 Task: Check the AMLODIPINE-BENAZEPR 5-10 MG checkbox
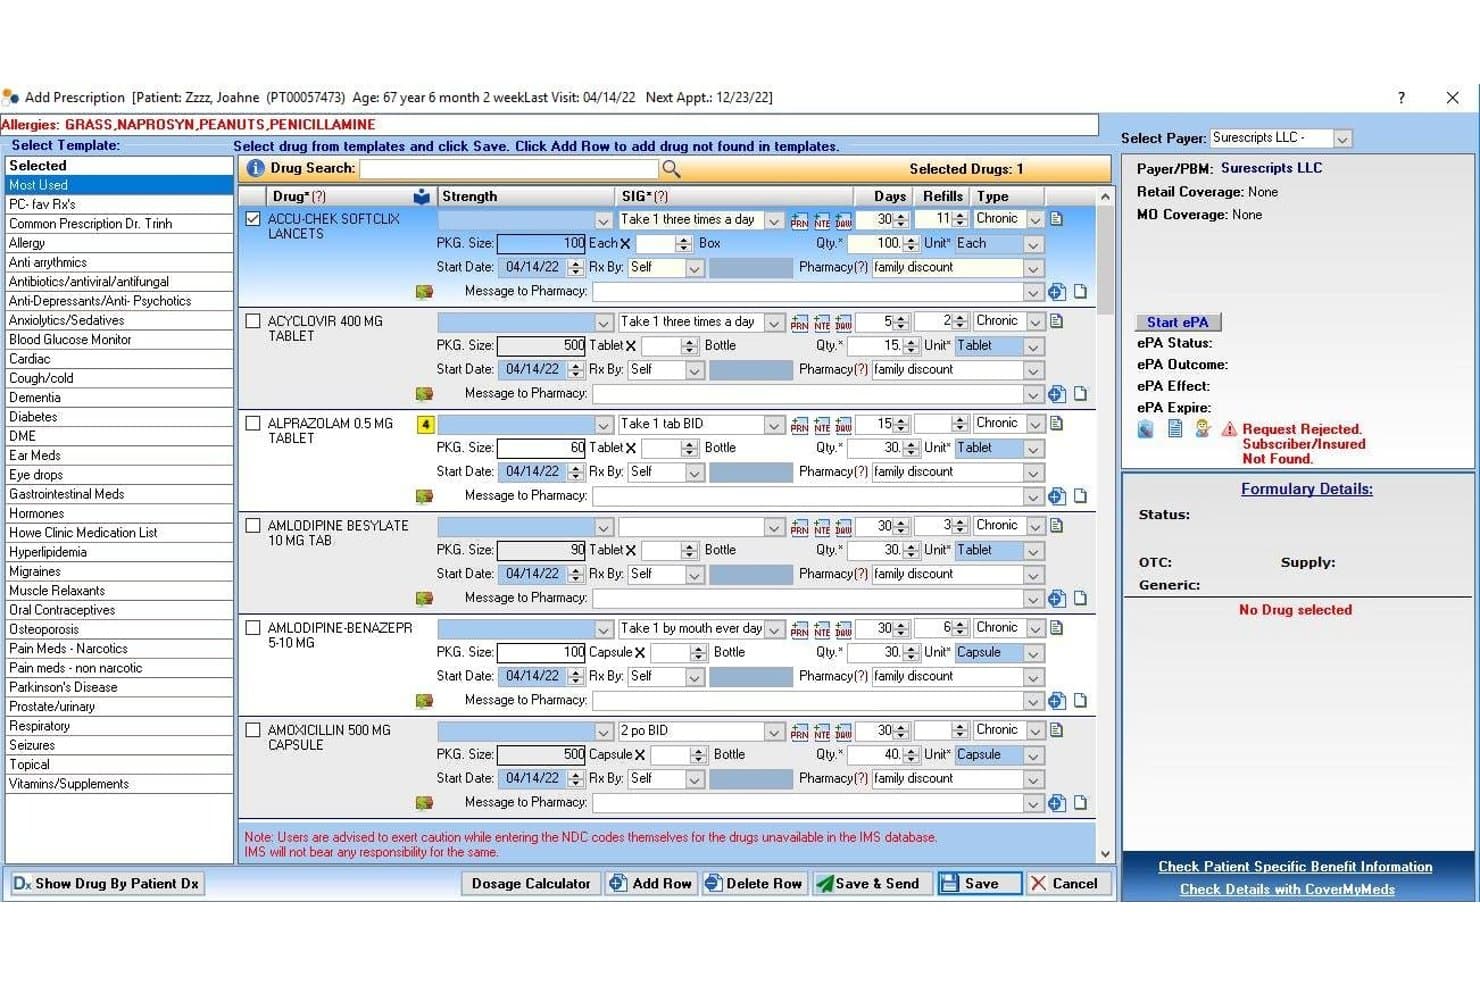tap(253, 628)
